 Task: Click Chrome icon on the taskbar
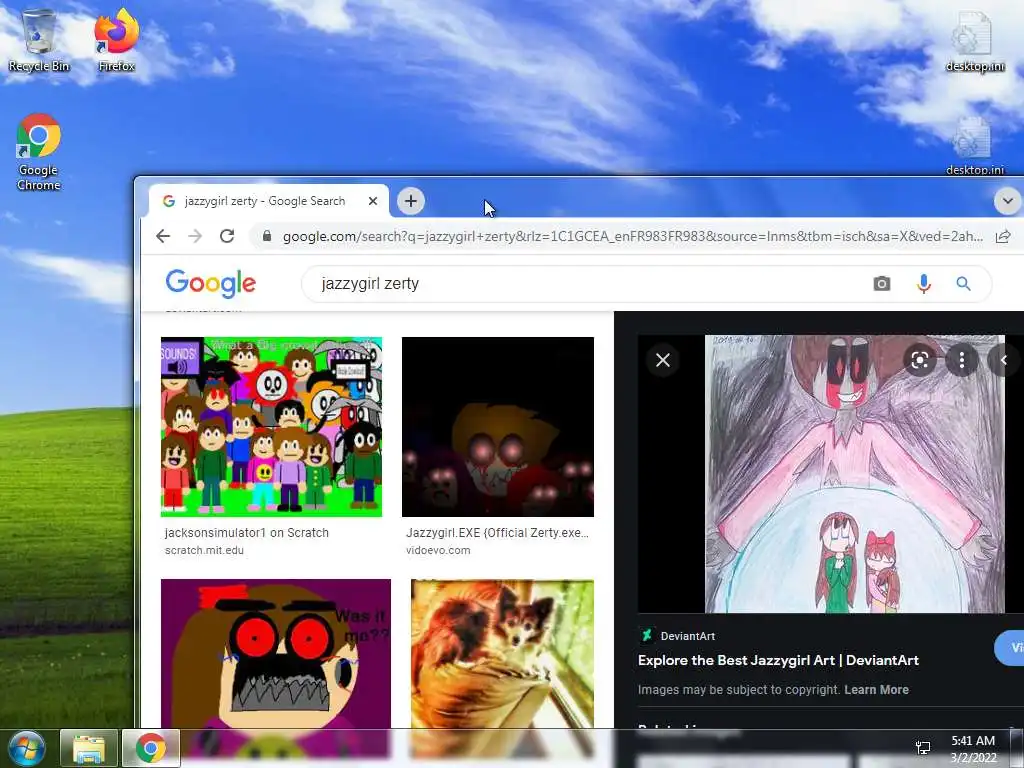click(151, 748)
